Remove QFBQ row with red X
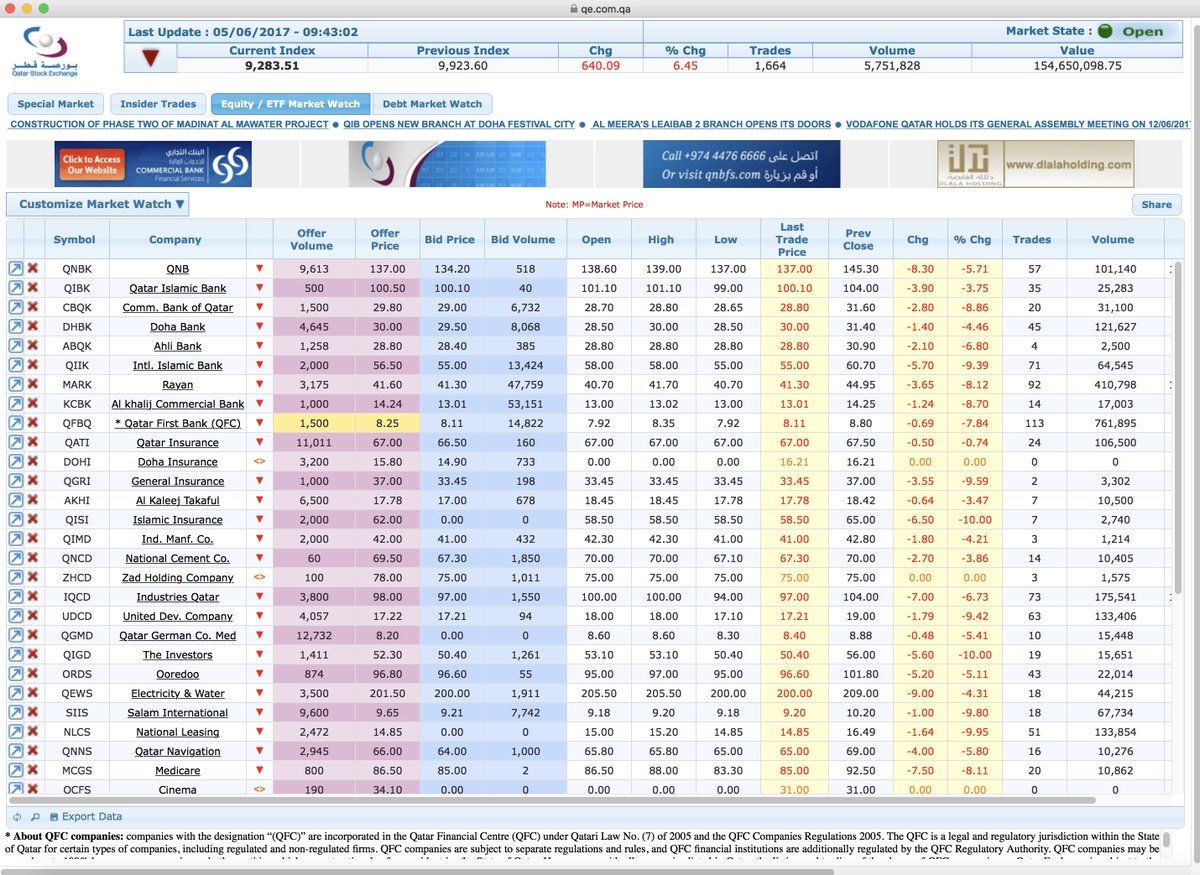Screen dimensions: 1200x875 pos(33,423)
